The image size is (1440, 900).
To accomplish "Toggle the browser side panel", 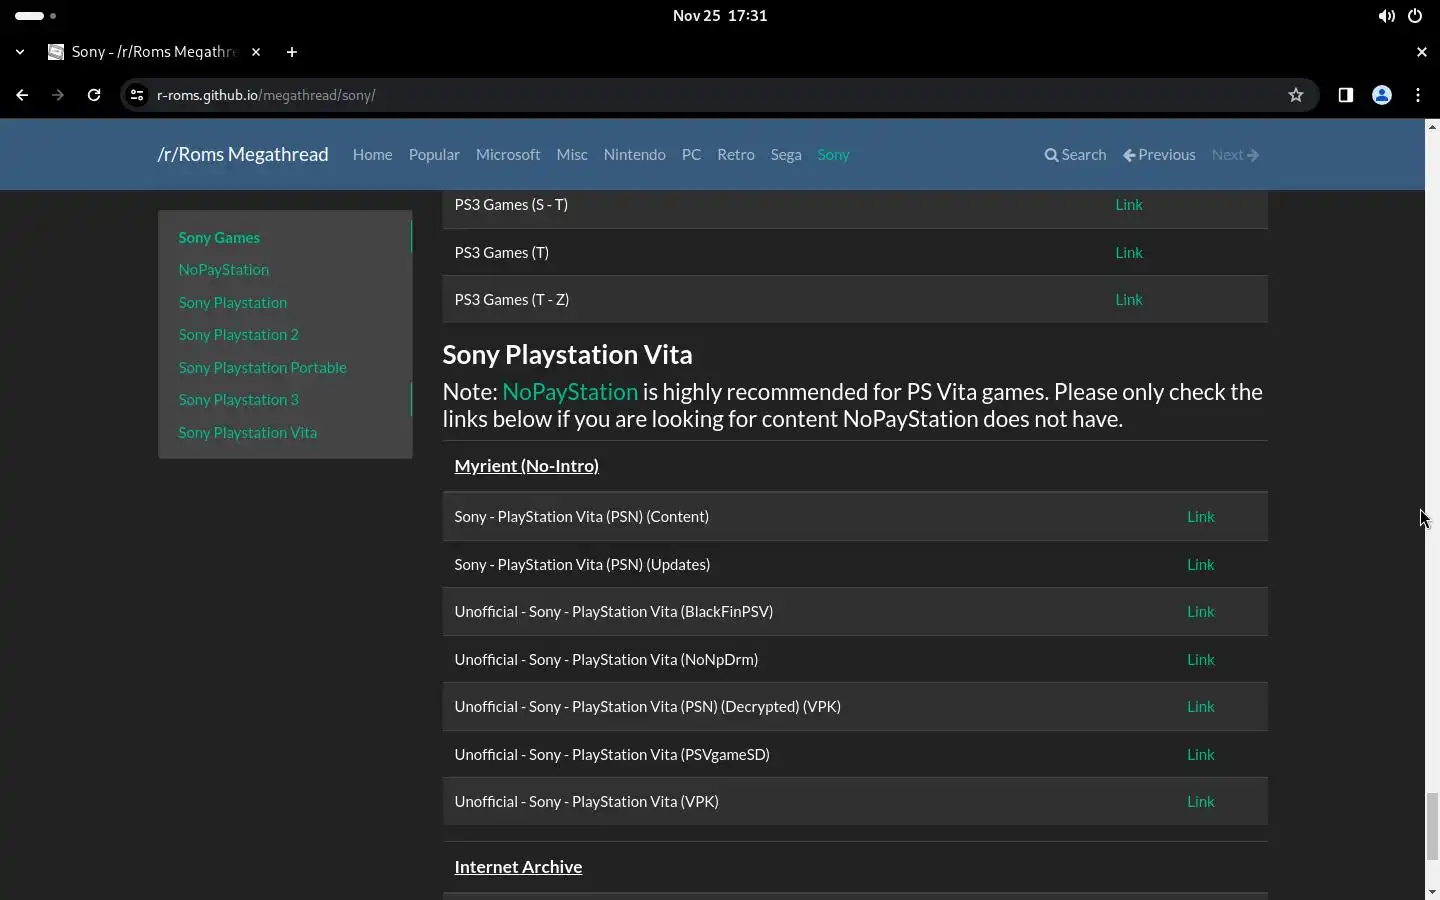I will click(x=1346, y=95).
